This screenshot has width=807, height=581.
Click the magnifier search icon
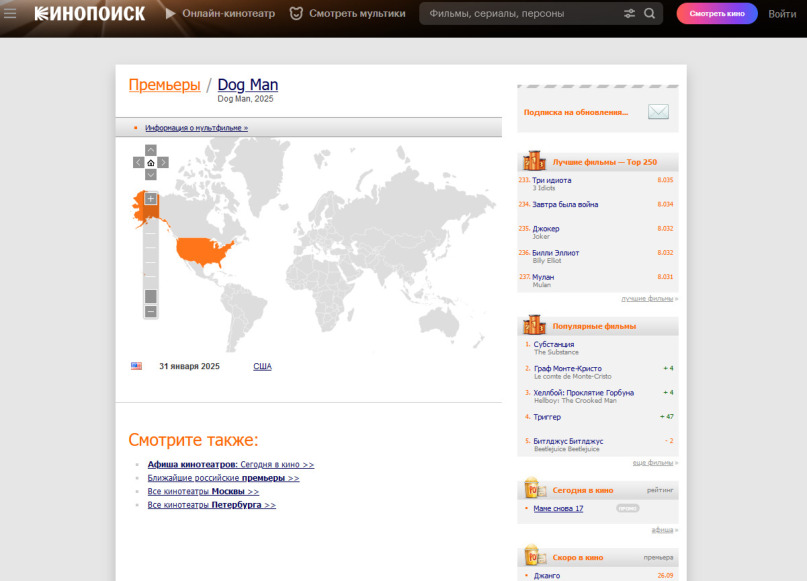[x=650, y=13]
